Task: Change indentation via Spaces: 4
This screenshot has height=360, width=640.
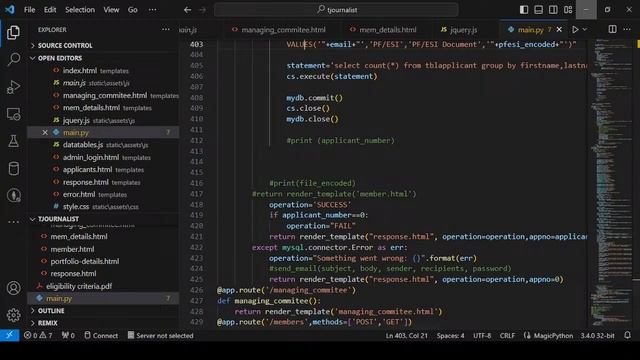Action: 450,336
